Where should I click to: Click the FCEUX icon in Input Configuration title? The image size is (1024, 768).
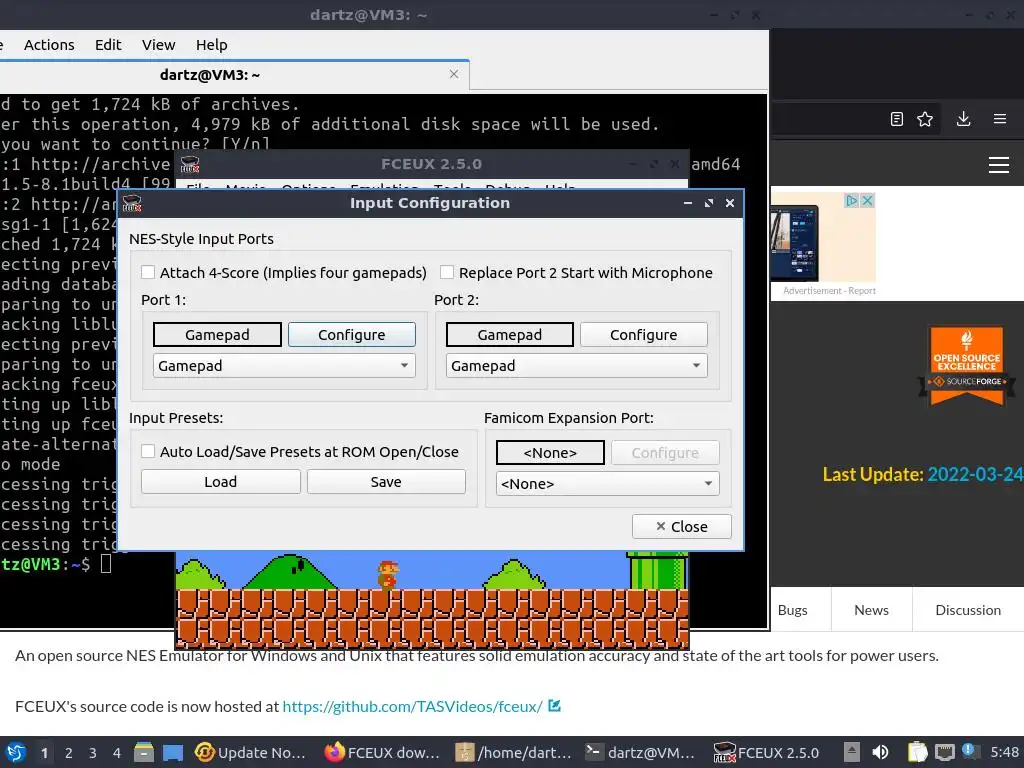(x=132, y=203)
